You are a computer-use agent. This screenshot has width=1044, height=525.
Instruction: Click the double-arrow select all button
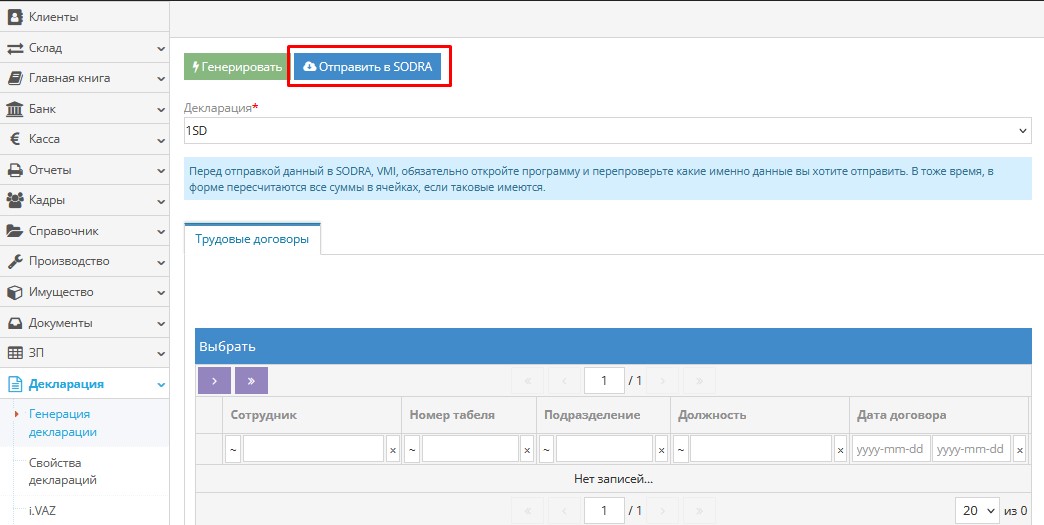(x=251, y=380)
